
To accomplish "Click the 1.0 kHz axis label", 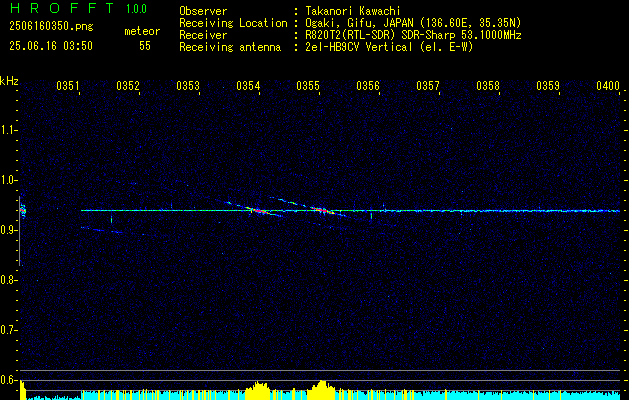I will [8, 180].
